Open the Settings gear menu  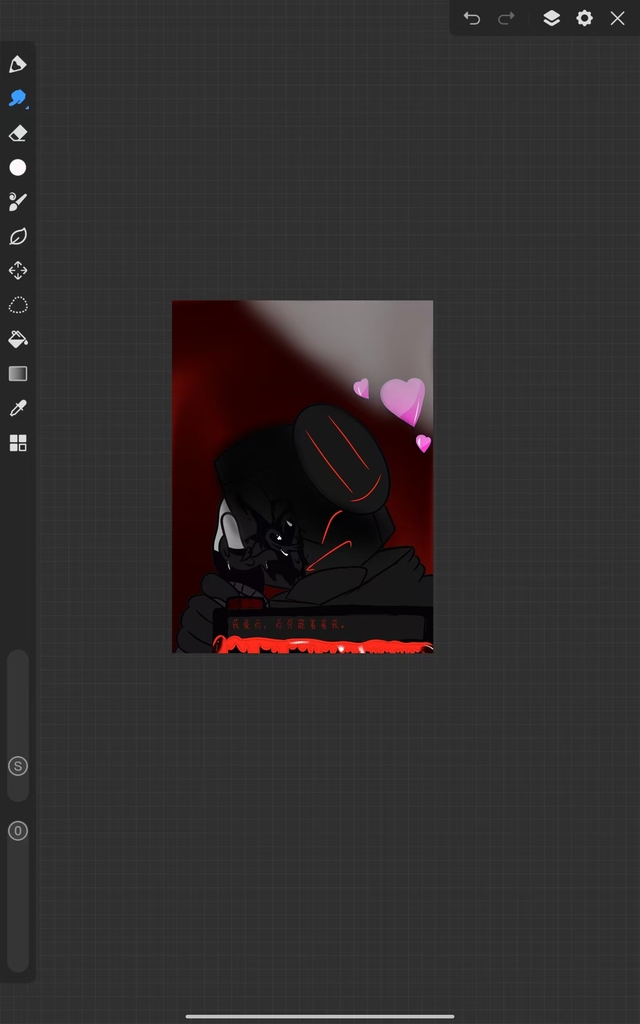coord(584,18)
